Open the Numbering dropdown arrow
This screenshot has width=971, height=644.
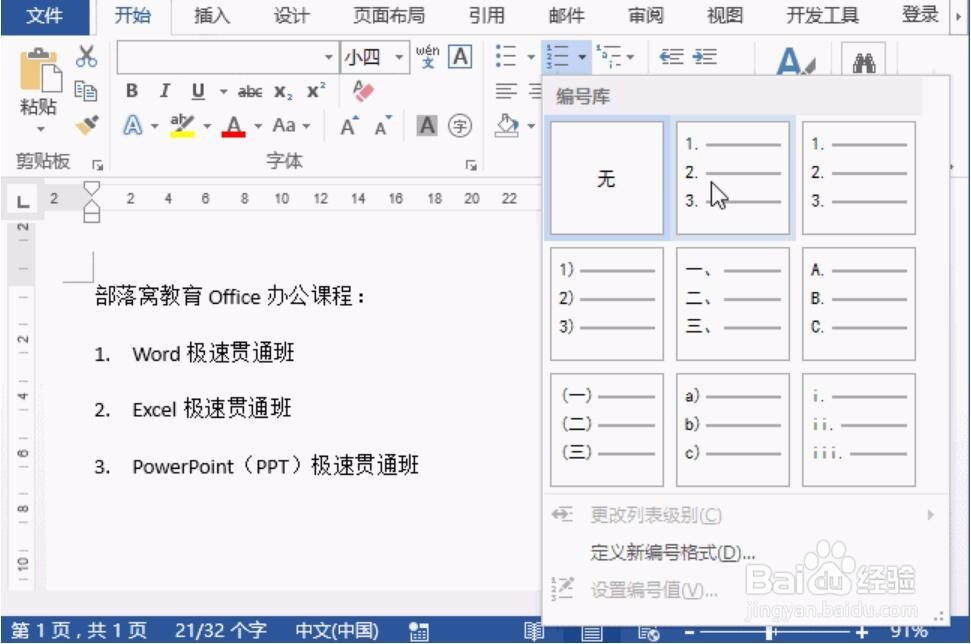coord(582,57)
